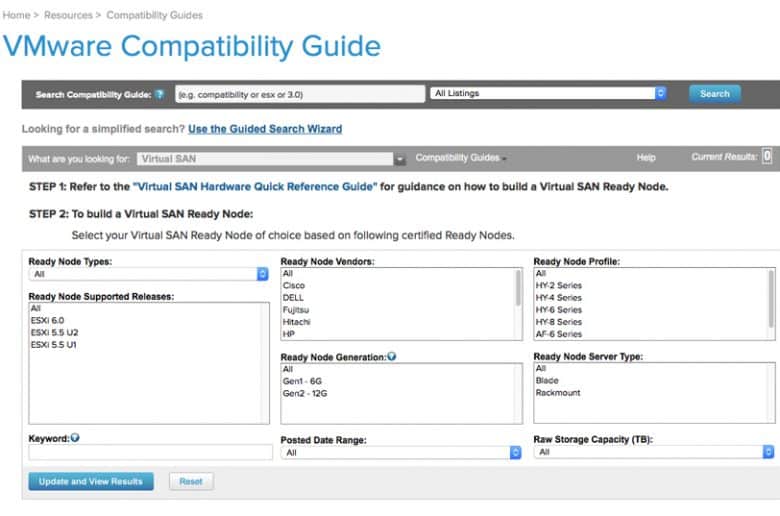This screenshot has height=516, width=780.
Task: Click the info icon next to Keyword
Action: 75,438
